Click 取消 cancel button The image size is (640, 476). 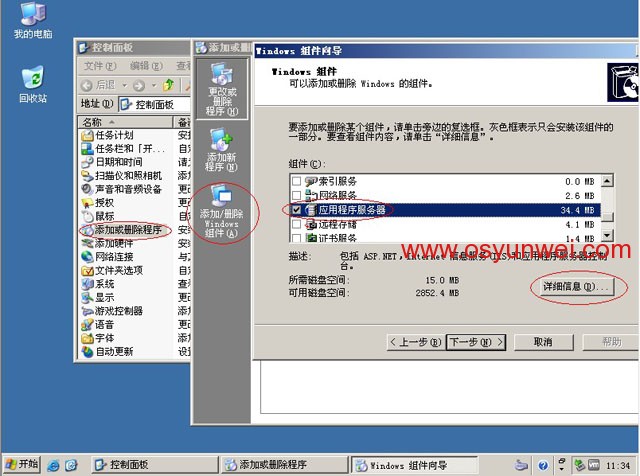coord(543,342)
